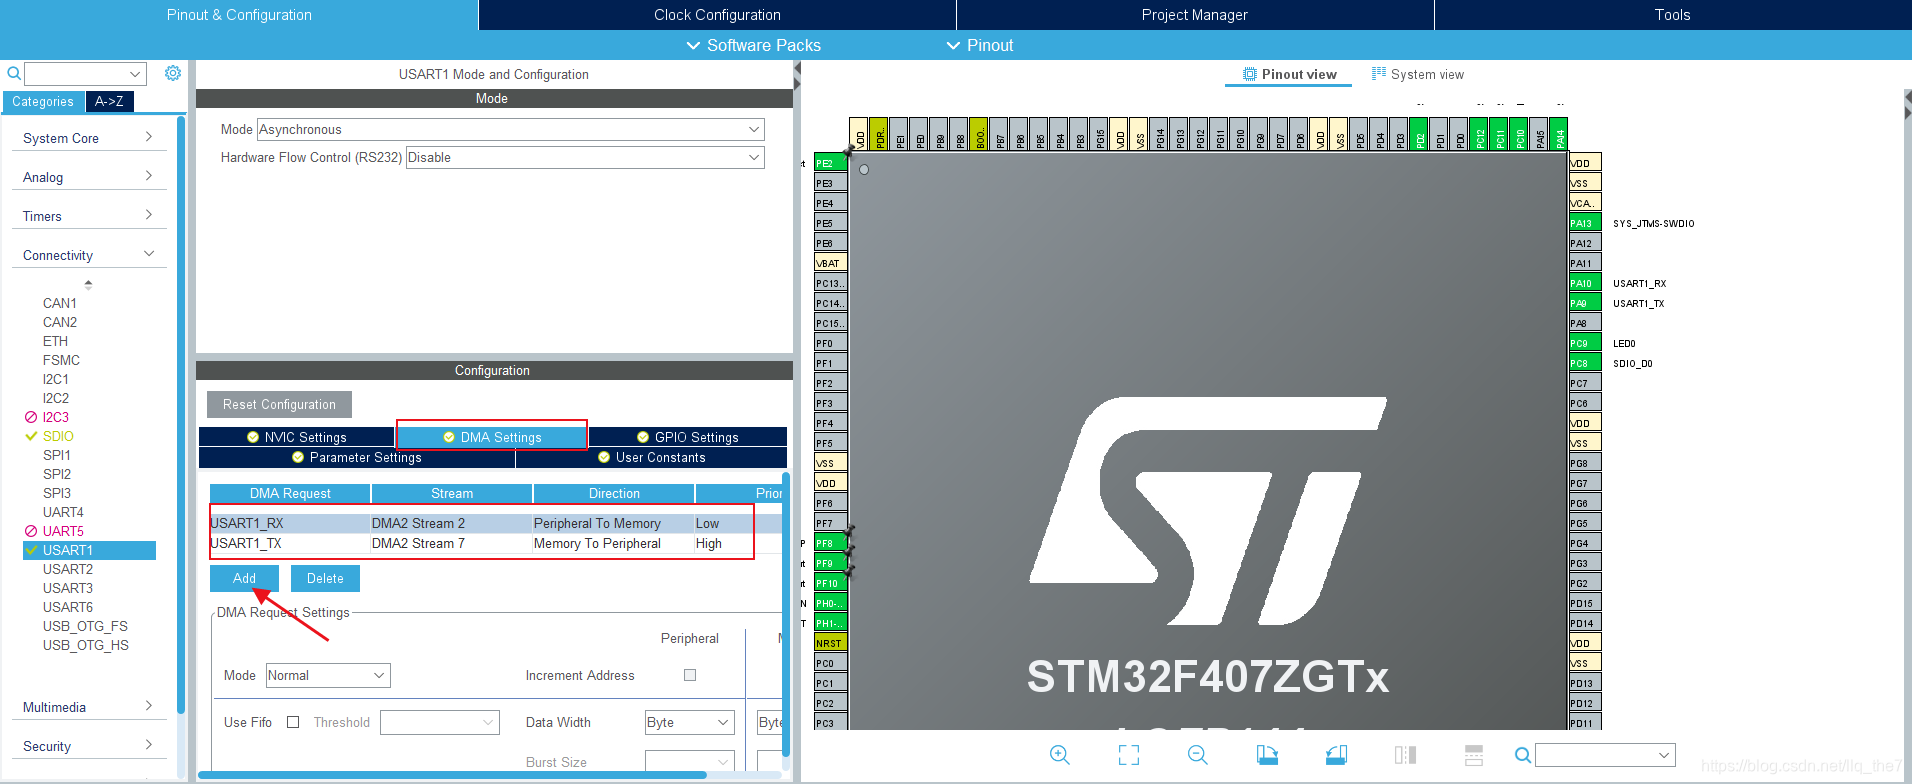Select USART2 in the Connectivity list

click(68, 569)
